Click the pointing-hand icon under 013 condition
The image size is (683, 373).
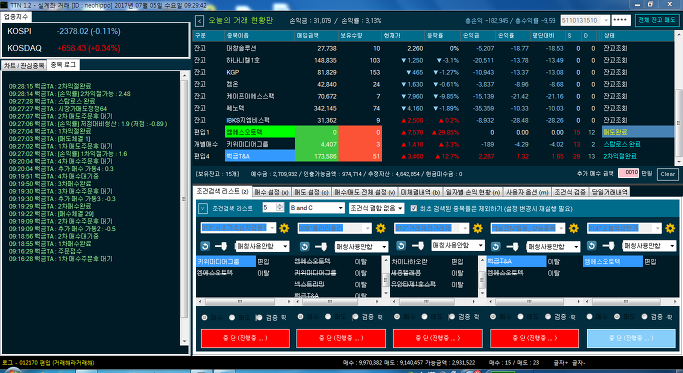(221, 246)
